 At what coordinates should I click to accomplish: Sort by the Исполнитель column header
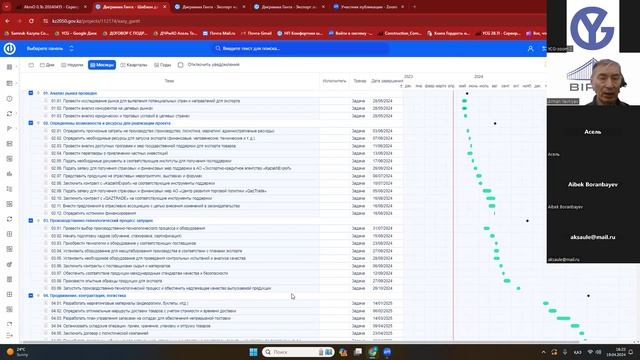click(x=334, y=81)
